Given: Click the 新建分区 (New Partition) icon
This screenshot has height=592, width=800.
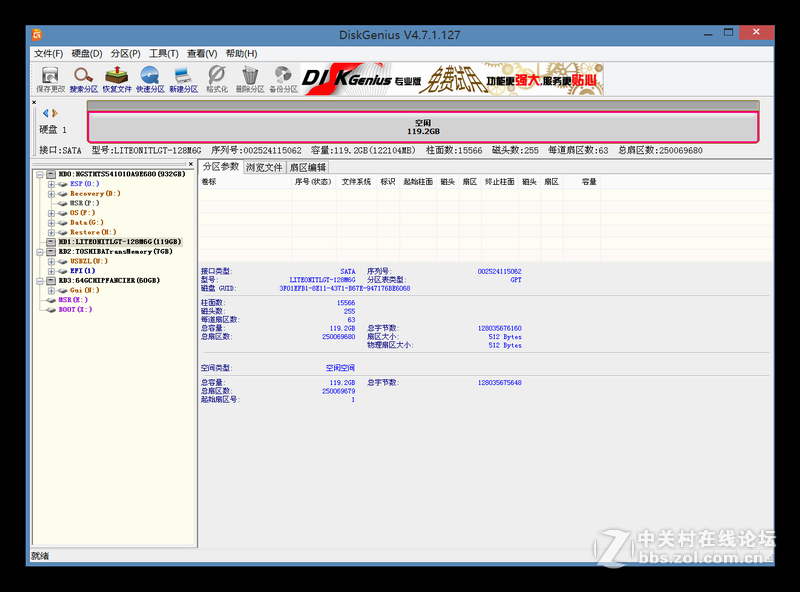Looking at the screenshot, I should click(183, 77).
